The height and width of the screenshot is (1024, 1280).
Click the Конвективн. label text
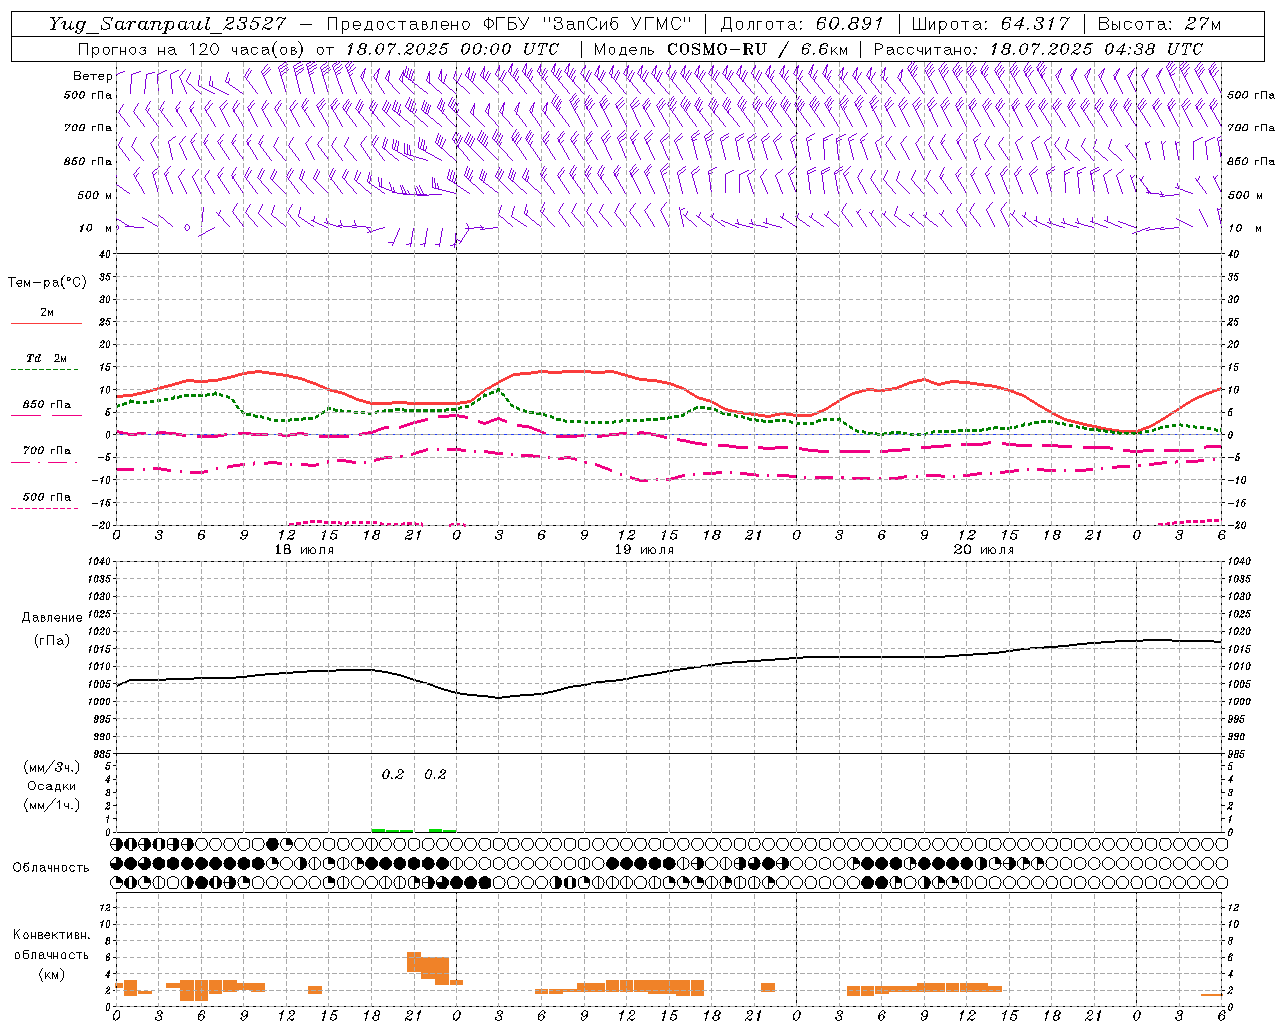[51, 935]
